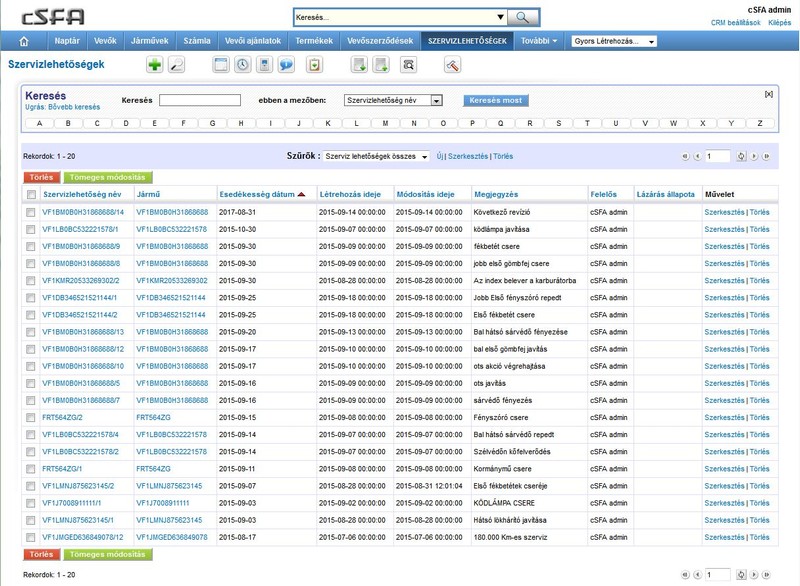This screenshot has width=800, height=586.
Task: Click Új link next to the filter
Action: click(440, 157)
